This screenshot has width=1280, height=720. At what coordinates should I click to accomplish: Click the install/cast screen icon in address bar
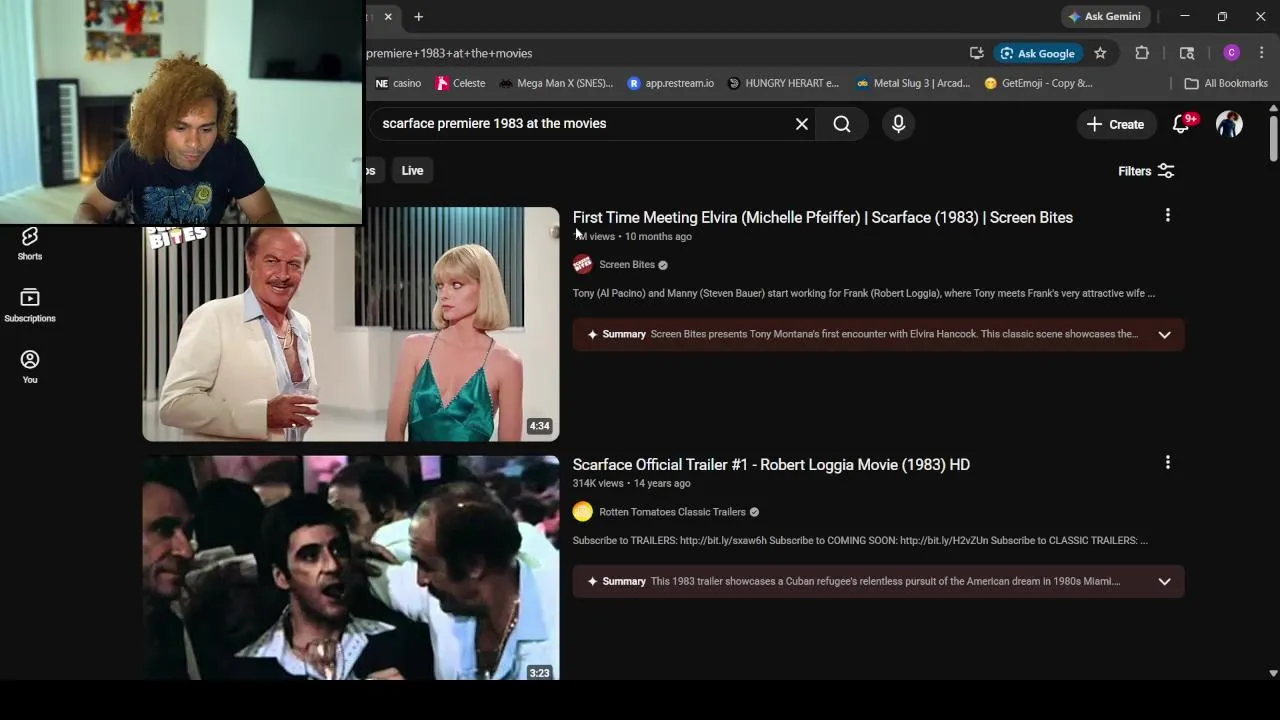(976, 53)
